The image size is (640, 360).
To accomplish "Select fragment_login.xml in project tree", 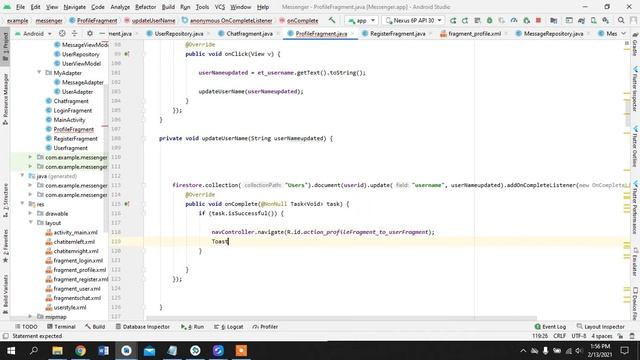I will pyautogui.click(x=78, y=260).
